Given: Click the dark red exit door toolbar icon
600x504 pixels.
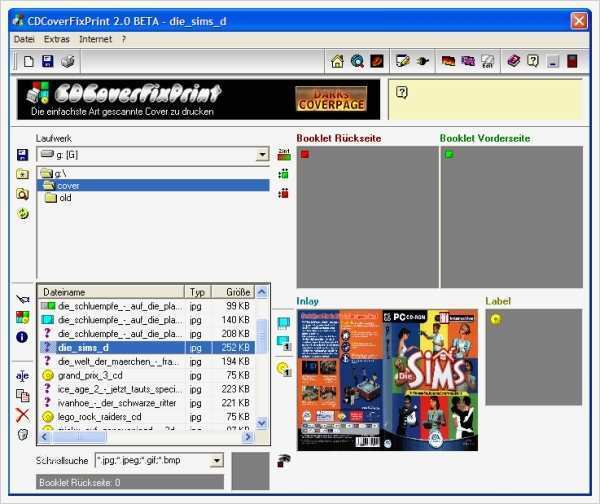Looking at the screenshot, I should coord(572,61).
